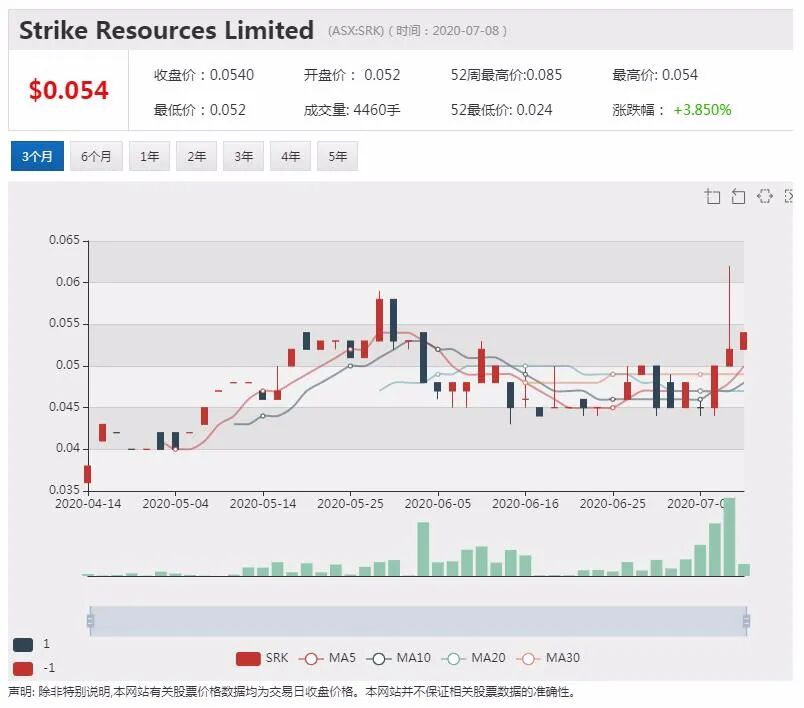The image size is (804, 708).
Task: Click the area zoom toolbox icon
Action: tap(713, 196)
